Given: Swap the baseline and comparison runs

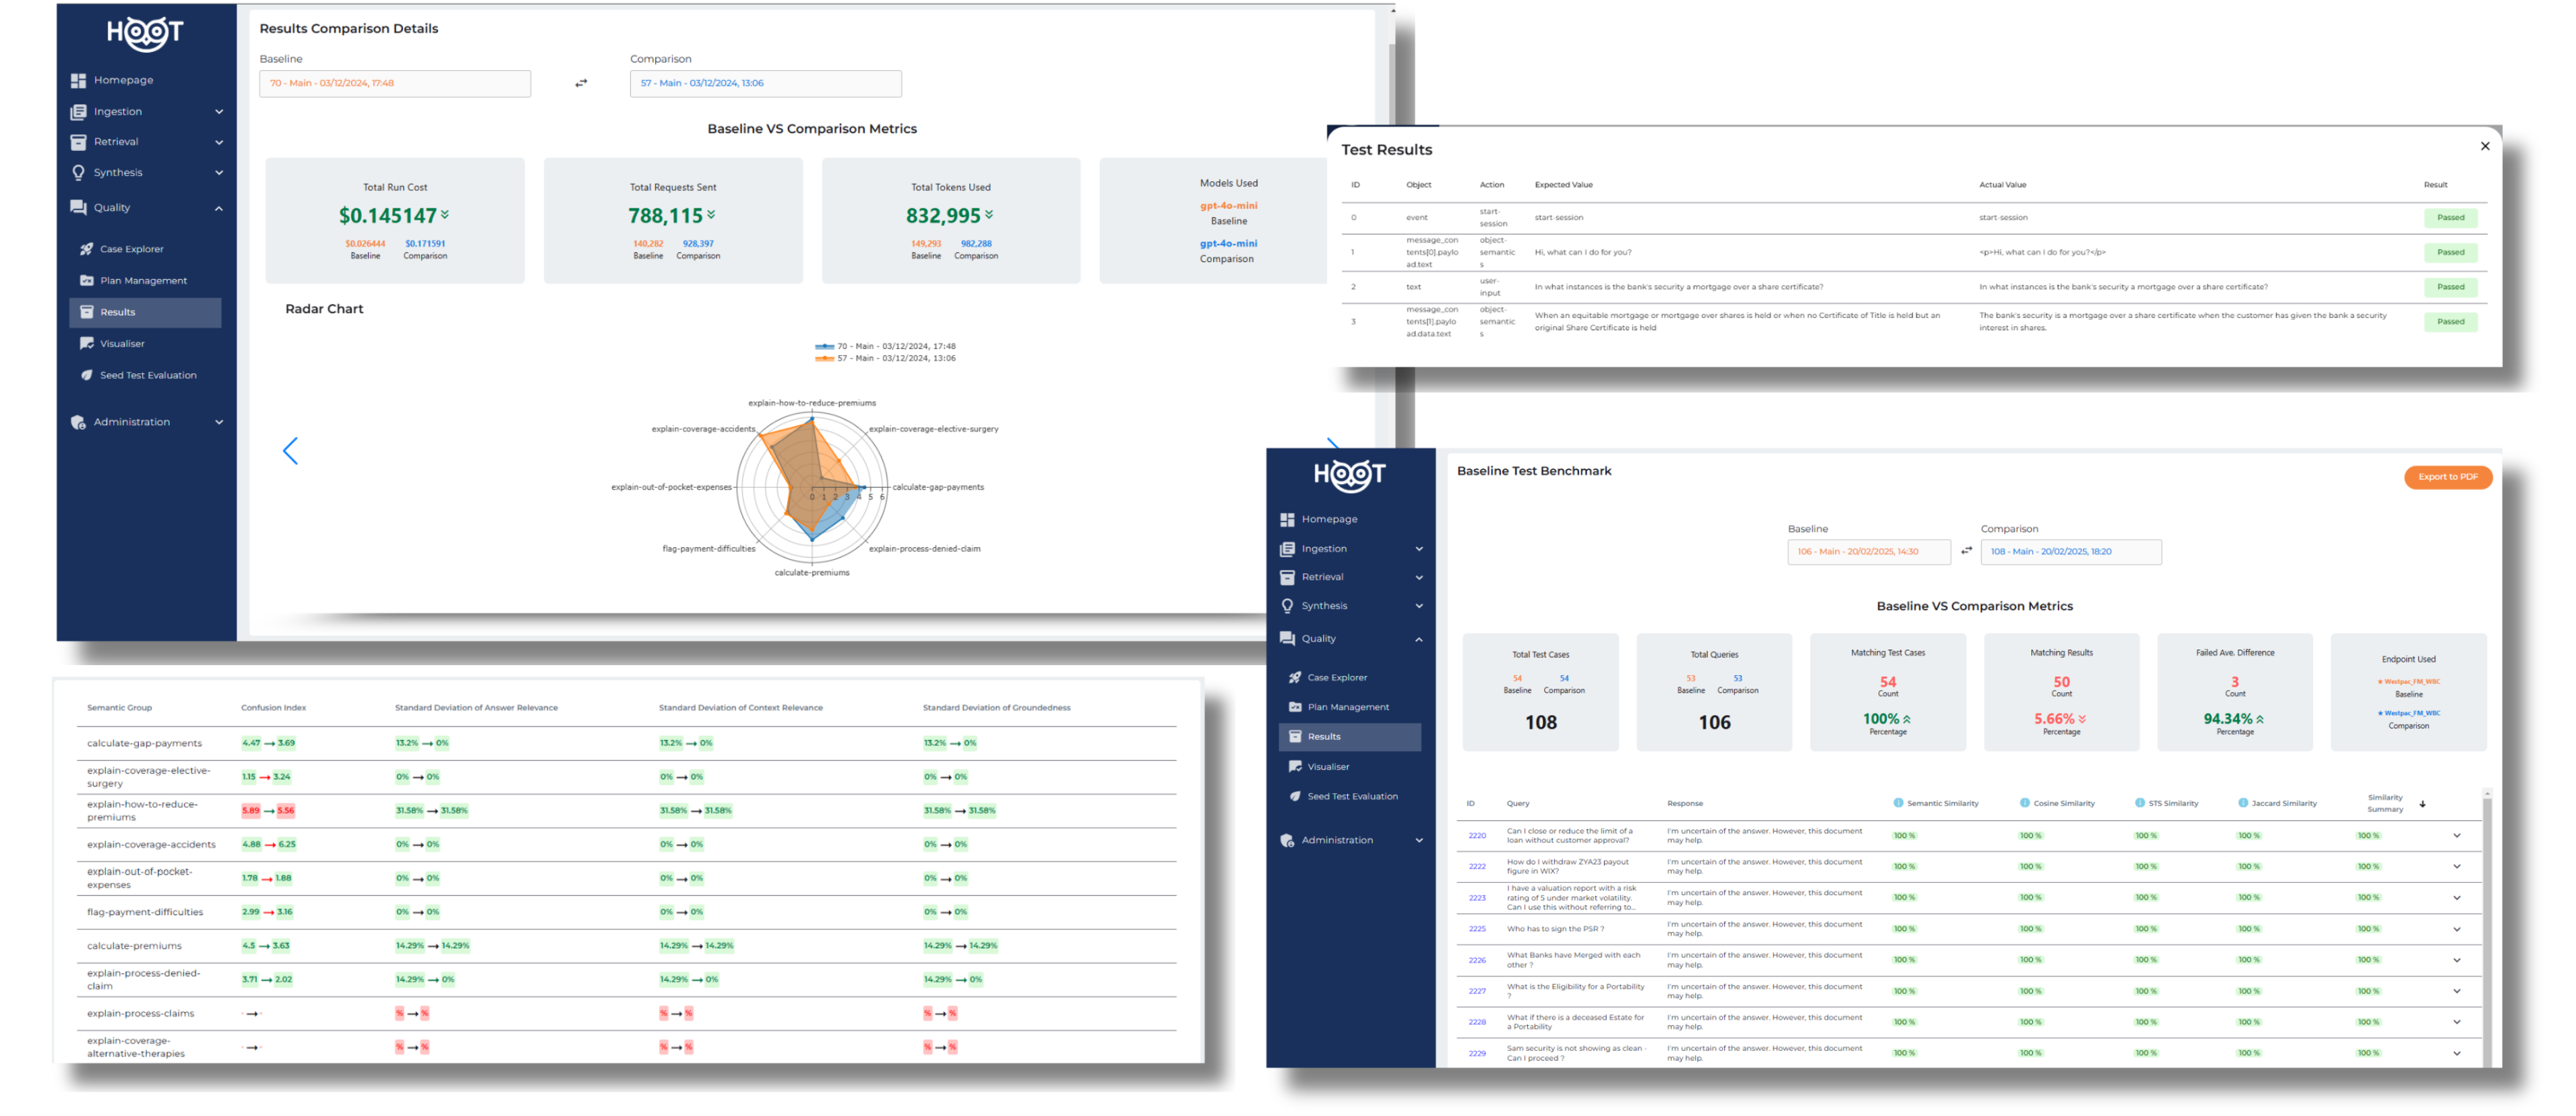Looking at the screenshot, I should click(x=581, y=83).
